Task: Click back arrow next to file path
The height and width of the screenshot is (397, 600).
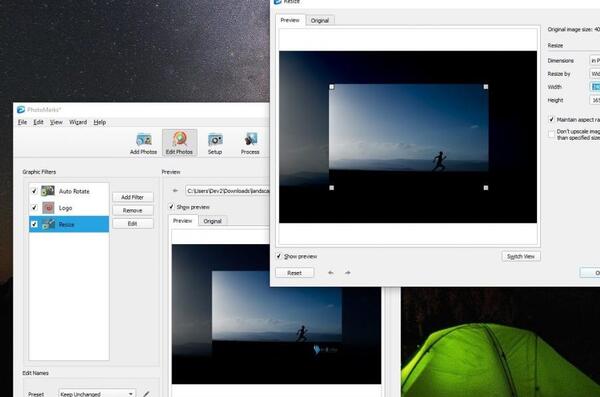Action: [x=175, y=191]
